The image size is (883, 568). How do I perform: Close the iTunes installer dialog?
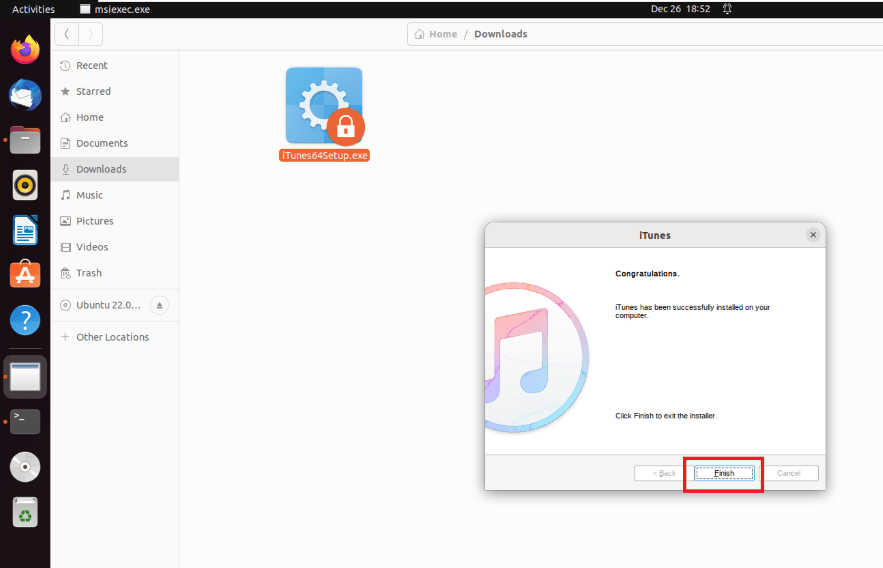click(813, 235)
